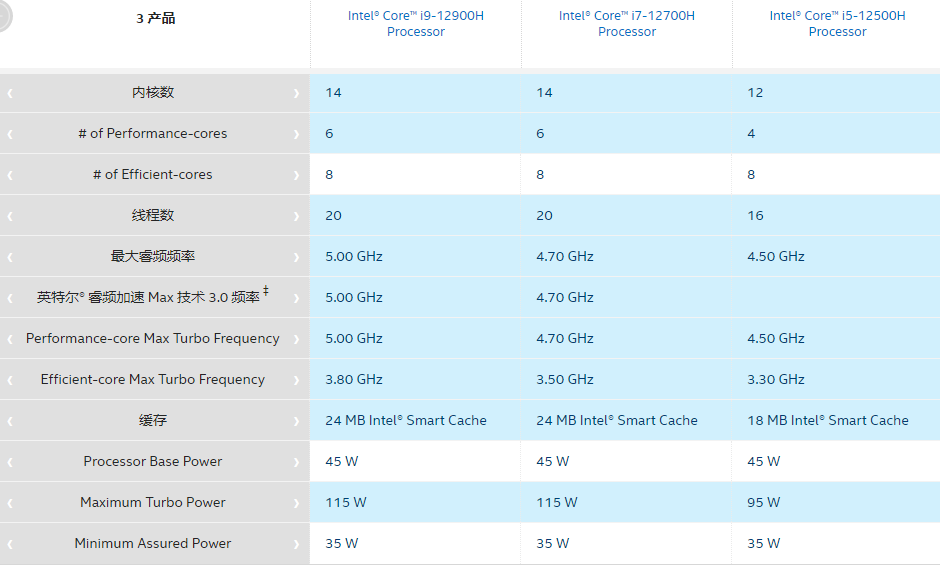Click i5-12500H 3.30 GHz efficient-core frequency
The width and height of the screenshot is (940, 565).
click(x=776, y=379)
